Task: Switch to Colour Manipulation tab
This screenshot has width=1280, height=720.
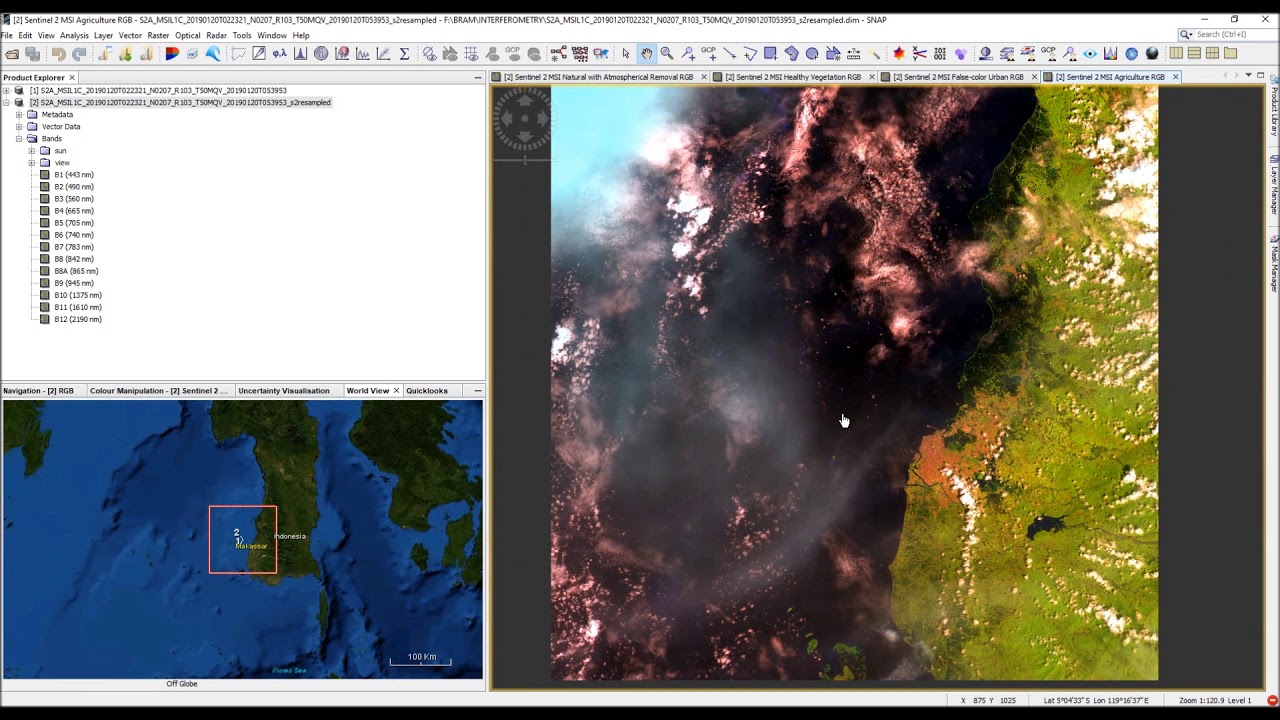Action: click(158, 391)
